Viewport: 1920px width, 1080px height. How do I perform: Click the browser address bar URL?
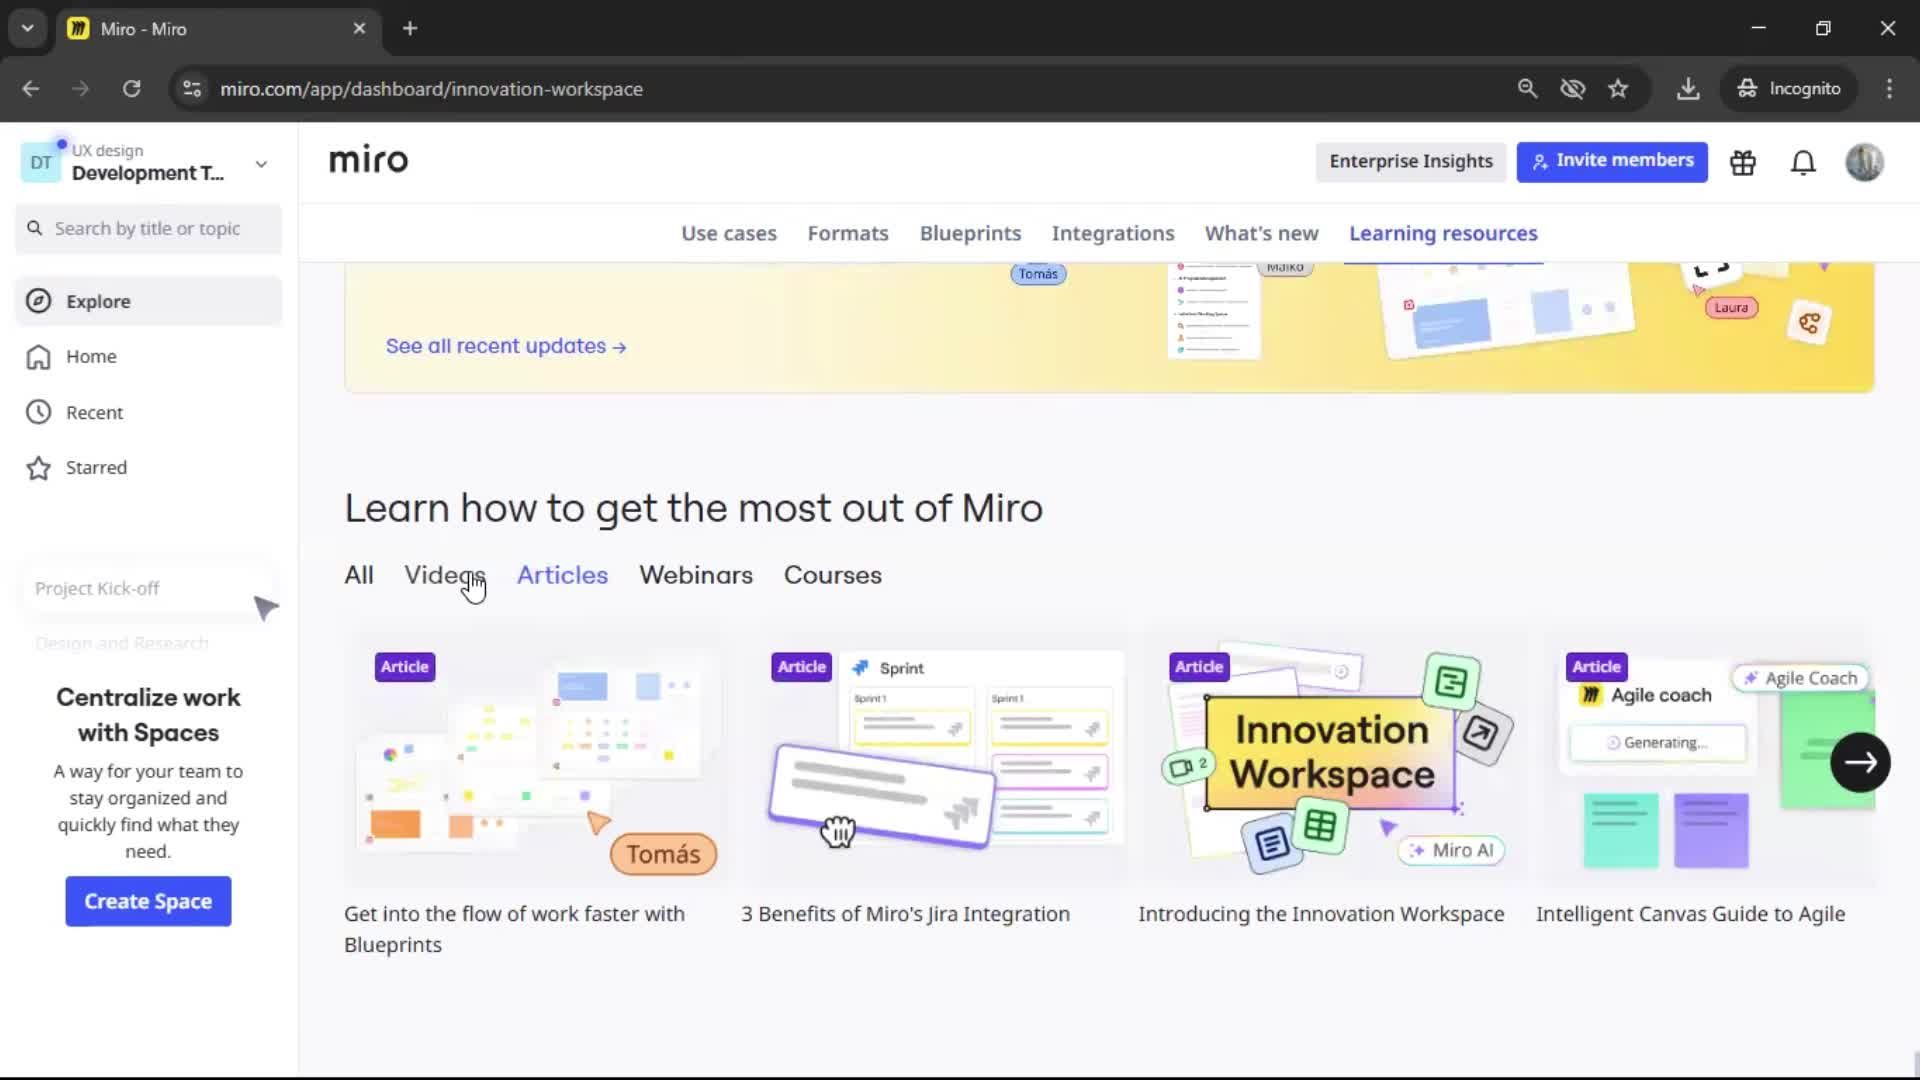tap(431, 89)
